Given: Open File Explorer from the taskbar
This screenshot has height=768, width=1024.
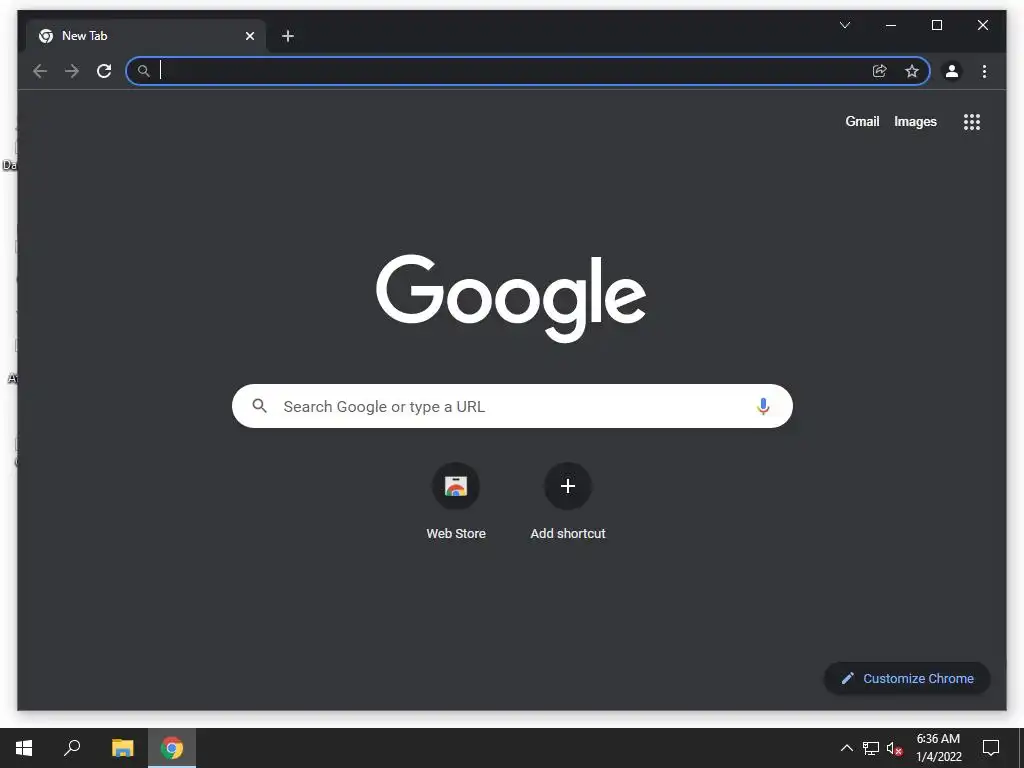Looking at the screenshot, I should point(122,748).
